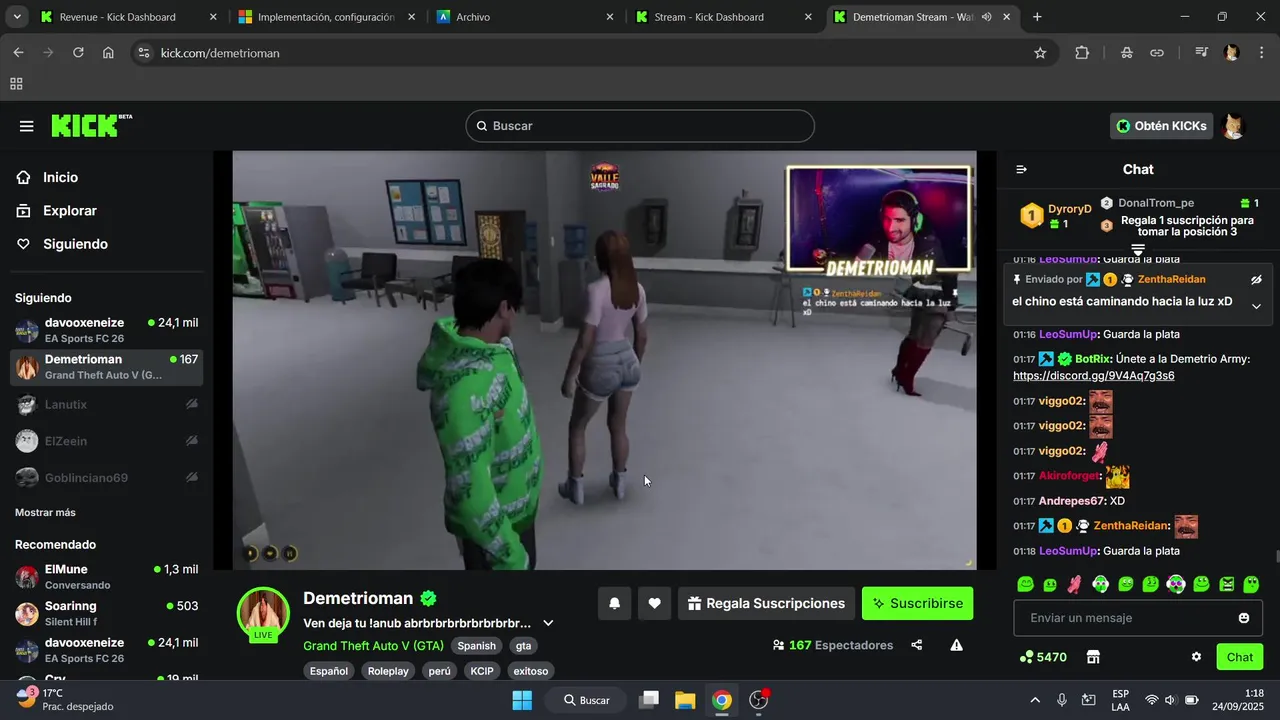This screenshot has height=720, width=1280.
Task: Open Grand Theft Auto V (GTA) category link
Action: 373,646
